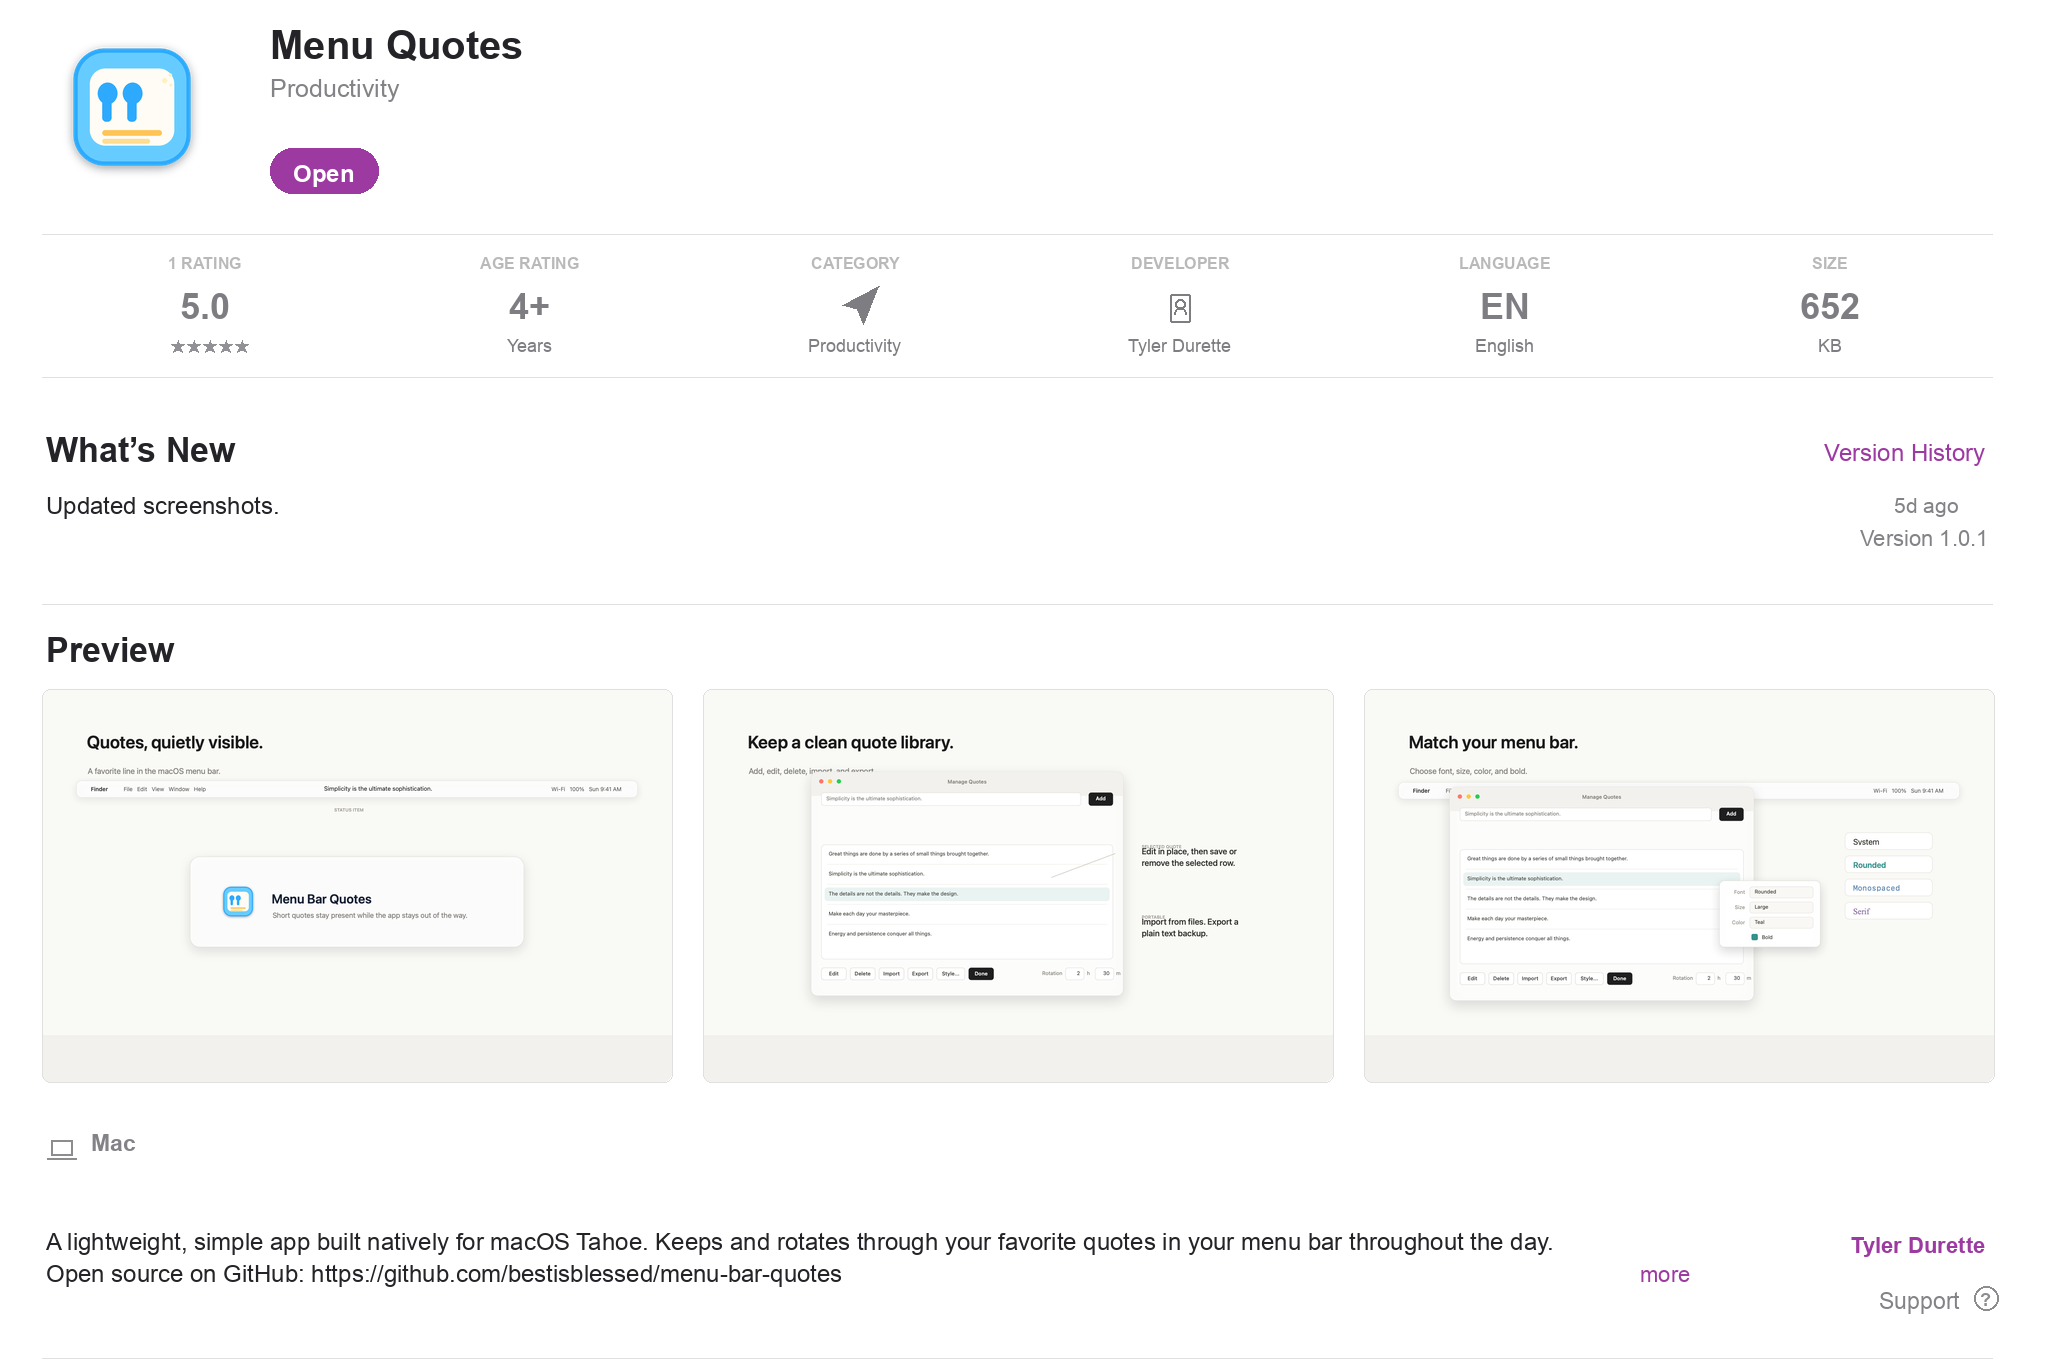This screenshot has width=2048, height=1365.
Task: Click the GitHub URL in the description
Action: 576,1275
